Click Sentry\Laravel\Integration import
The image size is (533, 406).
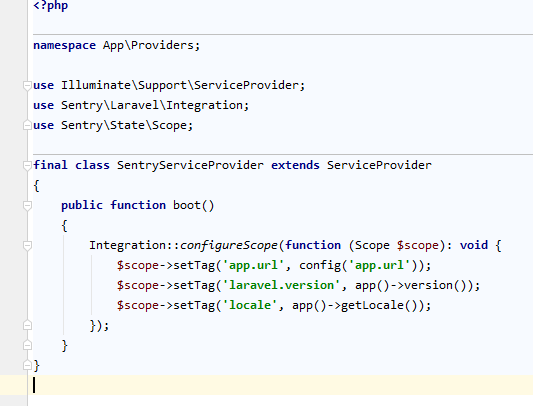pyautogui.click(x=152, y=105)
